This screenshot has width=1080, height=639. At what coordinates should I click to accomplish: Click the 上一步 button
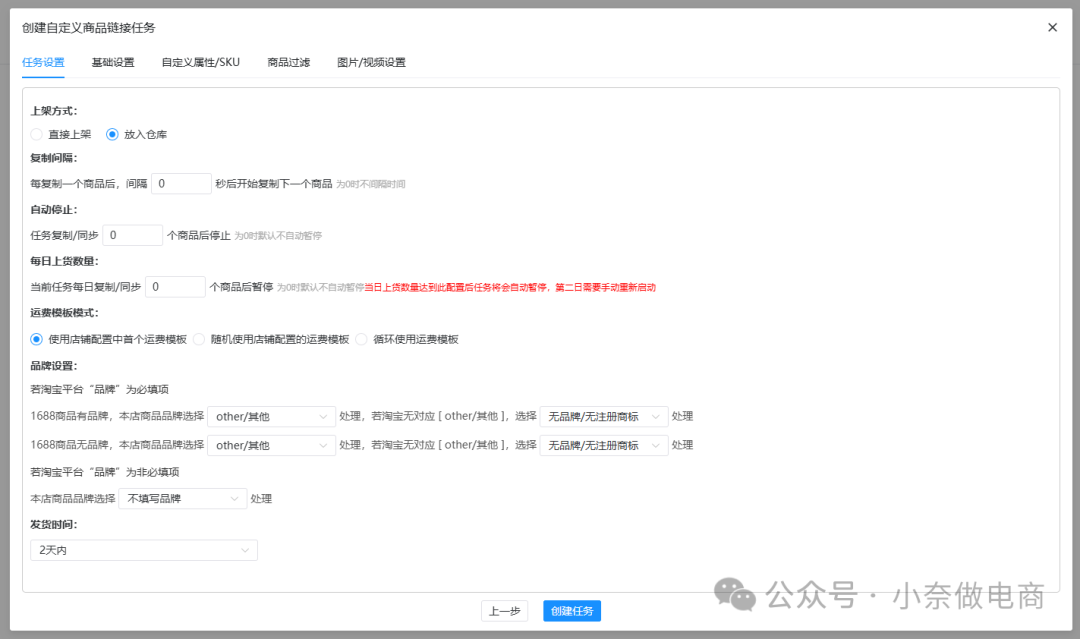click(504, 611)
